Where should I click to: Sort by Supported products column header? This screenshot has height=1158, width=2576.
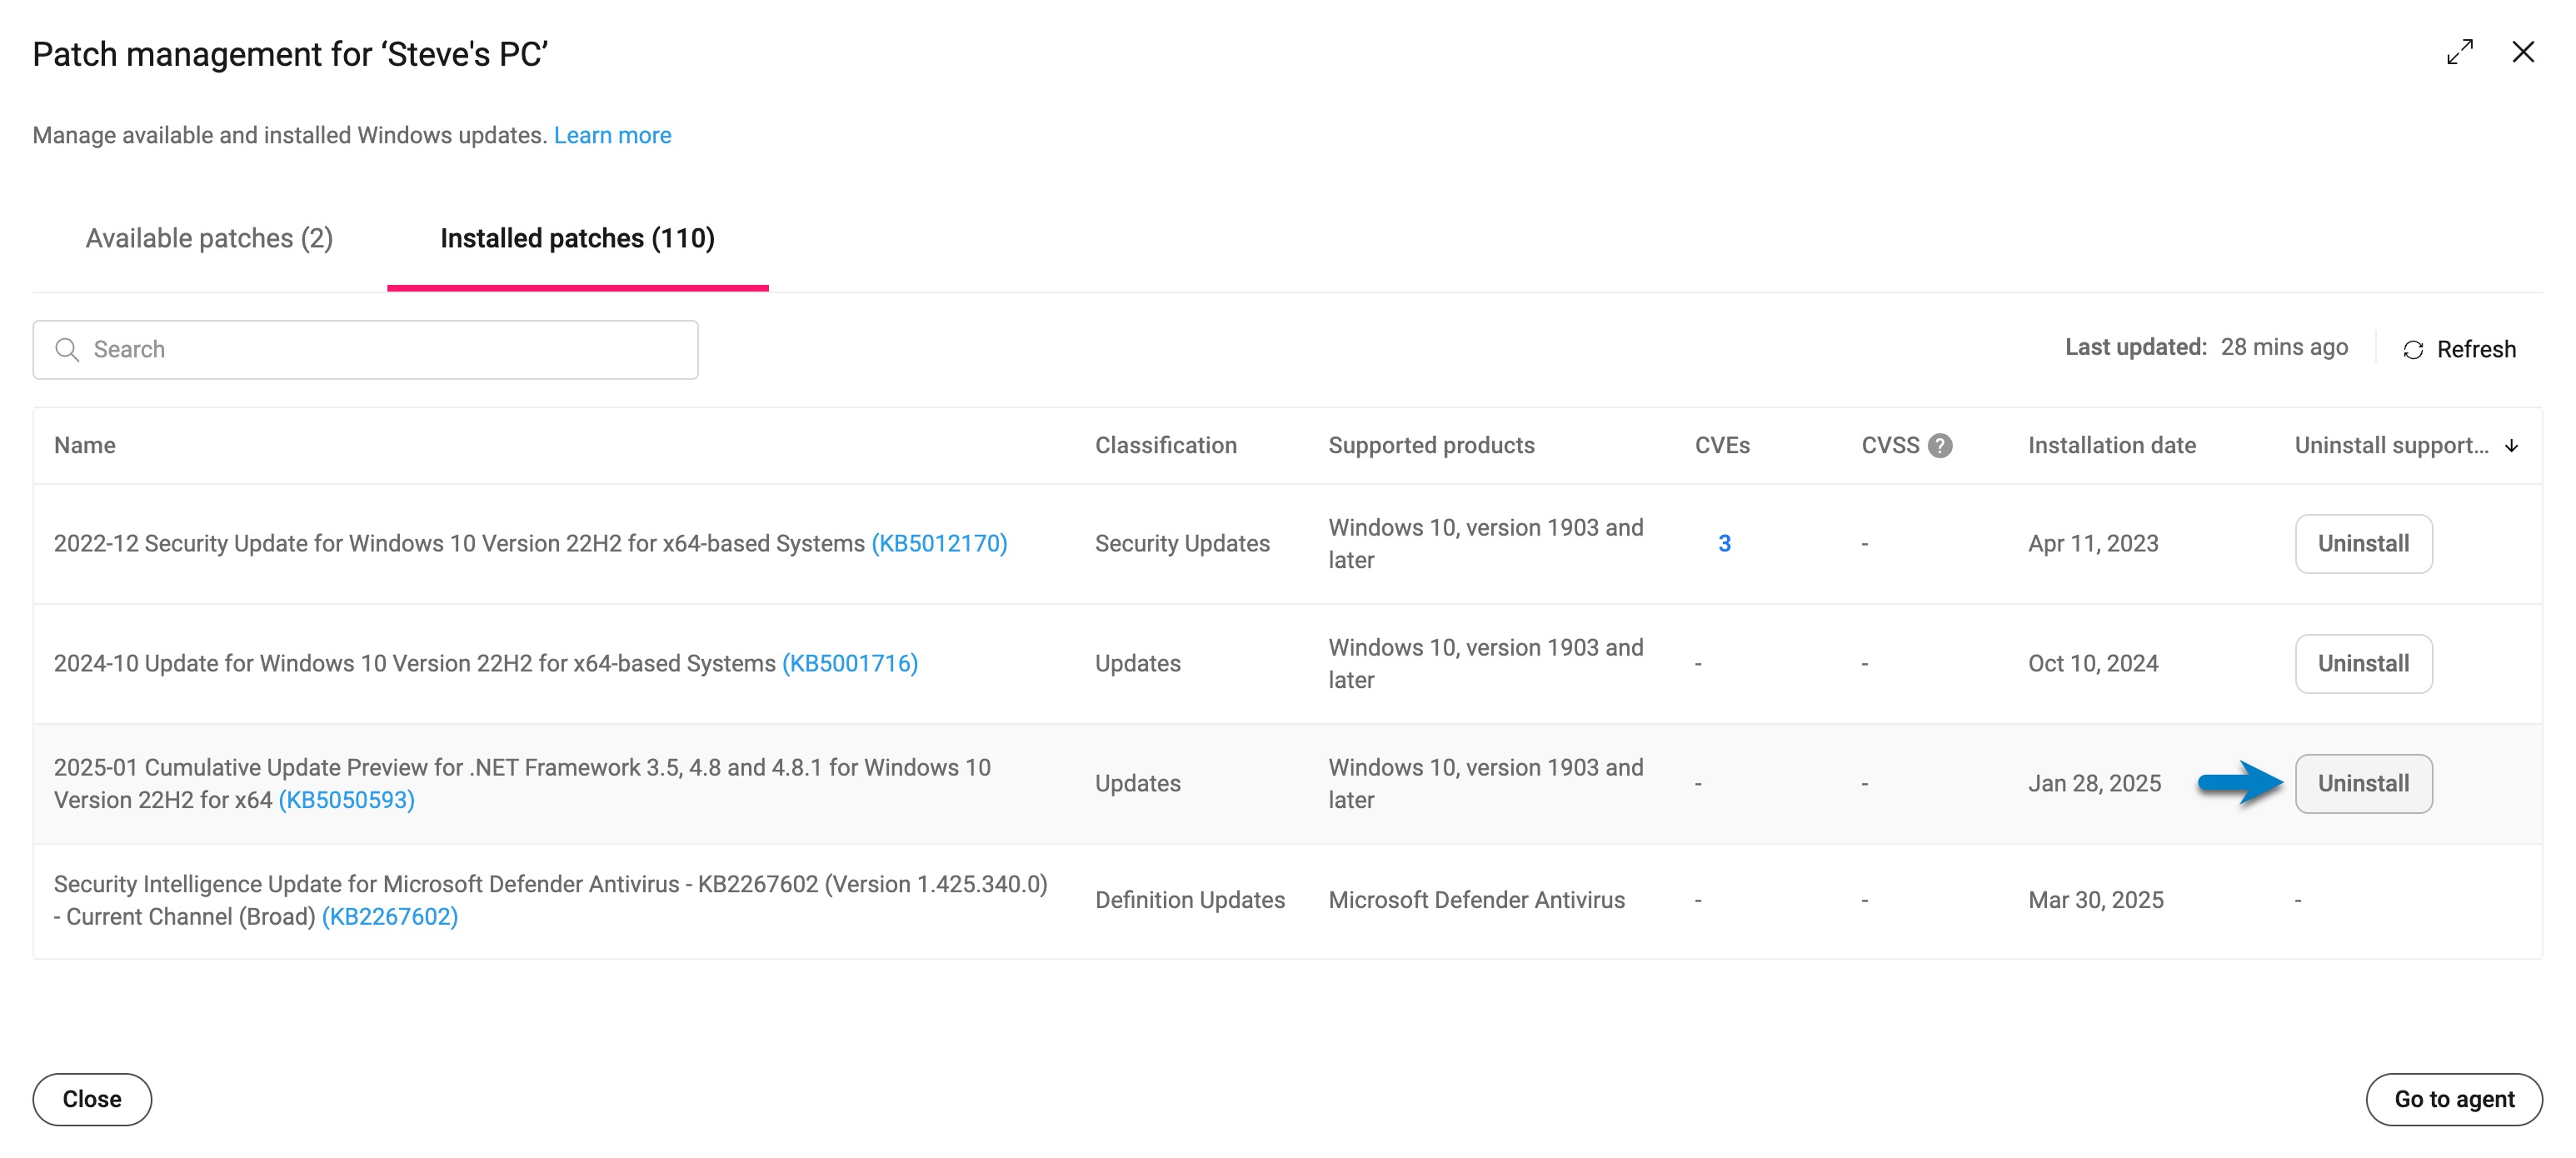1430,445
